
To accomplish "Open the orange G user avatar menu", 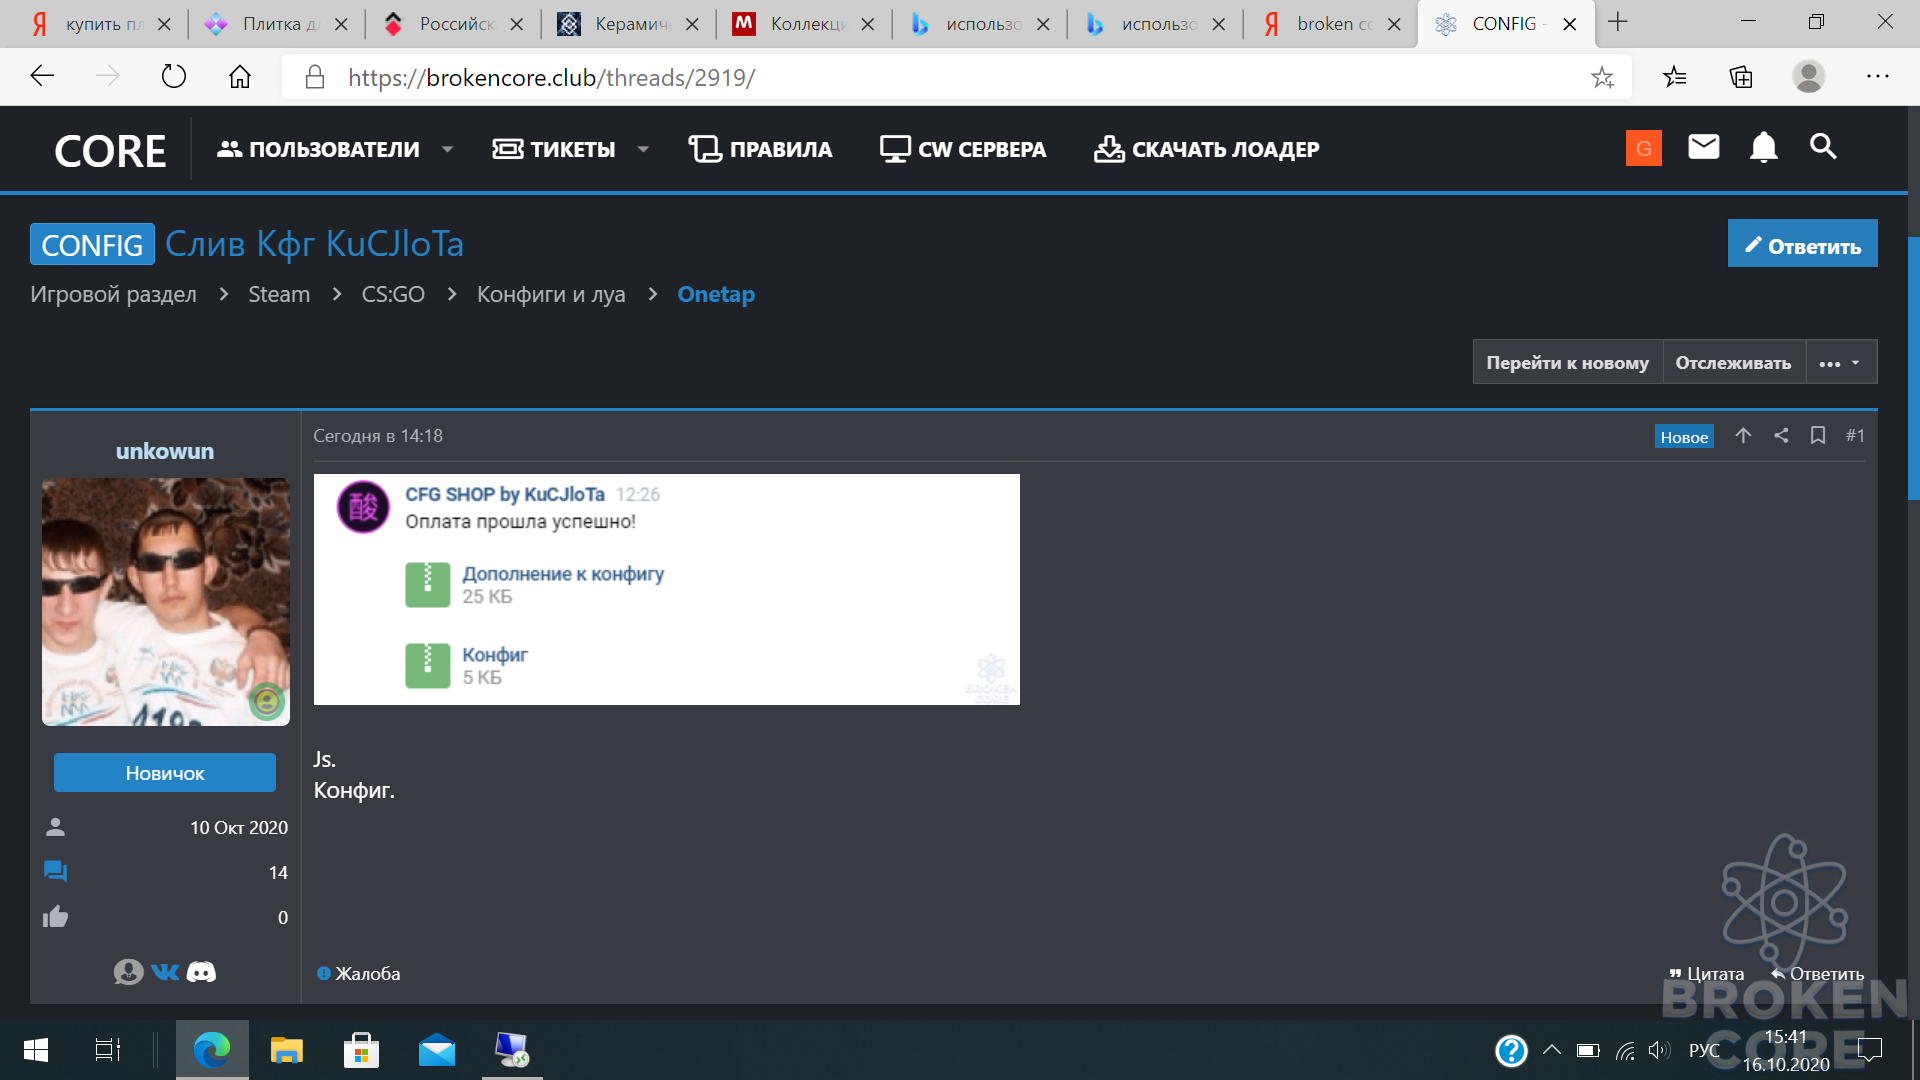I will [1643, 148].
